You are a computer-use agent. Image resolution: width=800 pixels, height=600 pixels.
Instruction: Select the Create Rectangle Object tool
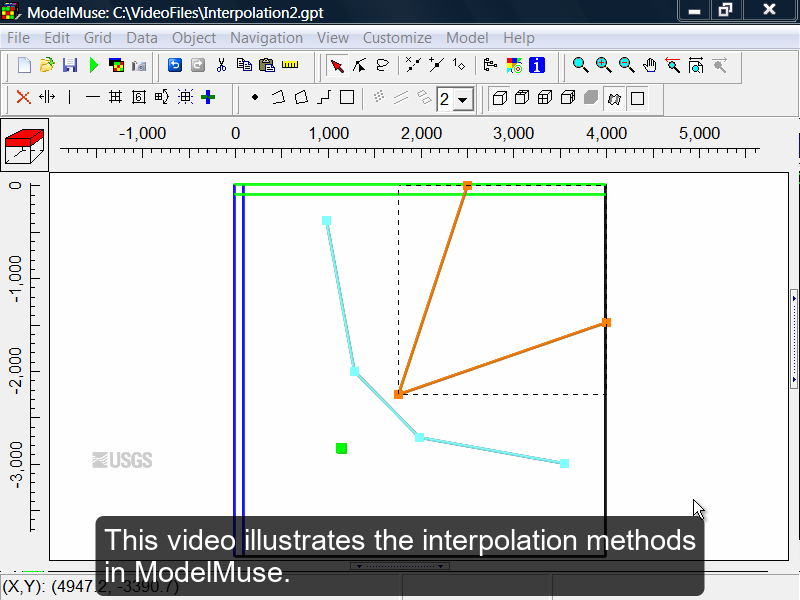pos(346,98)
